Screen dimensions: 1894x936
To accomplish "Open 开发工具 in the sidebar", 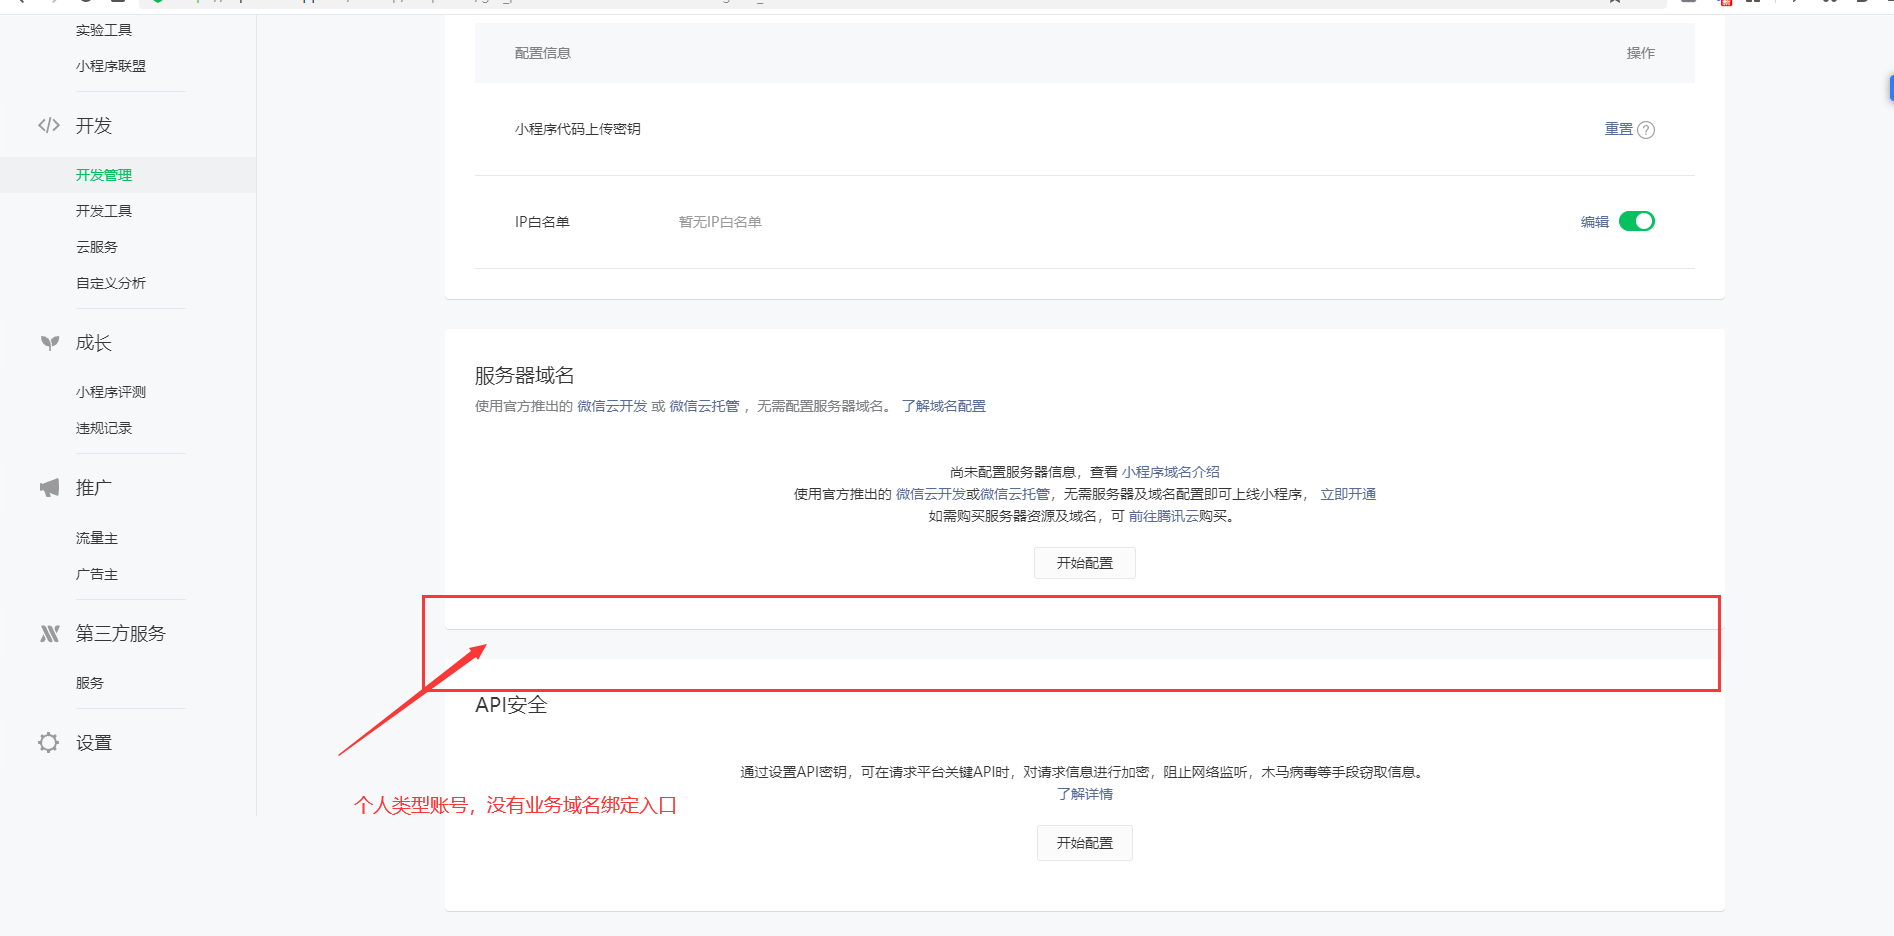I will click(104, 211).
